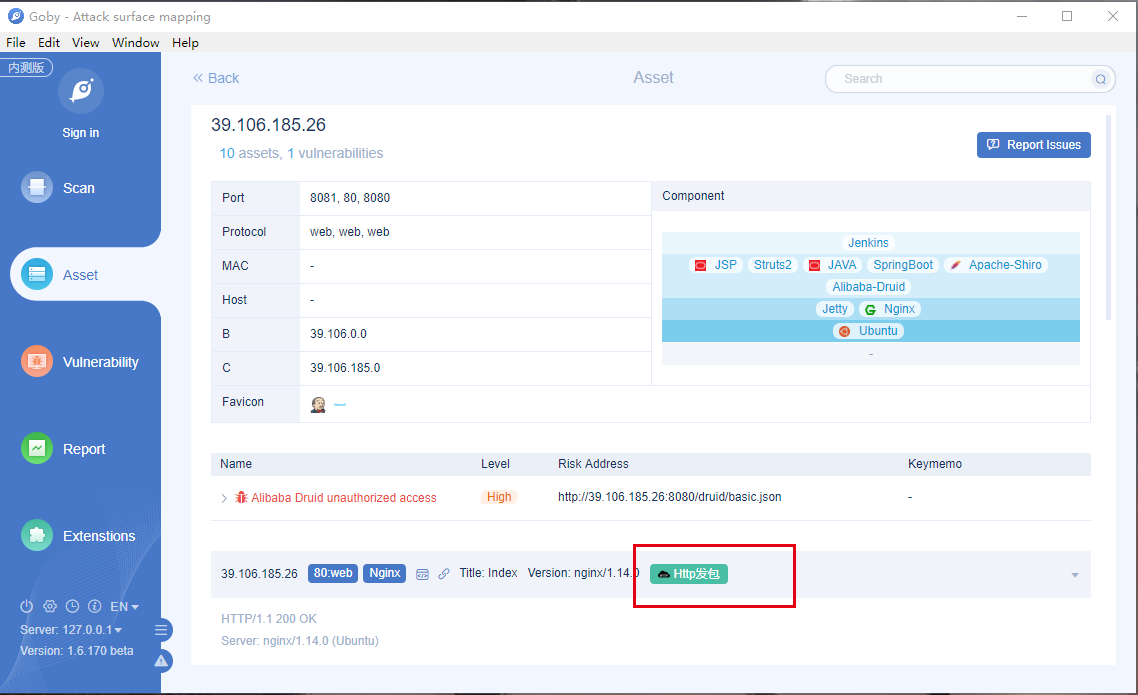Screen dimensions: 1138x695
Task: Click the chain link icon for port 80
Action: pyautogui.click(x=443, y=574)
